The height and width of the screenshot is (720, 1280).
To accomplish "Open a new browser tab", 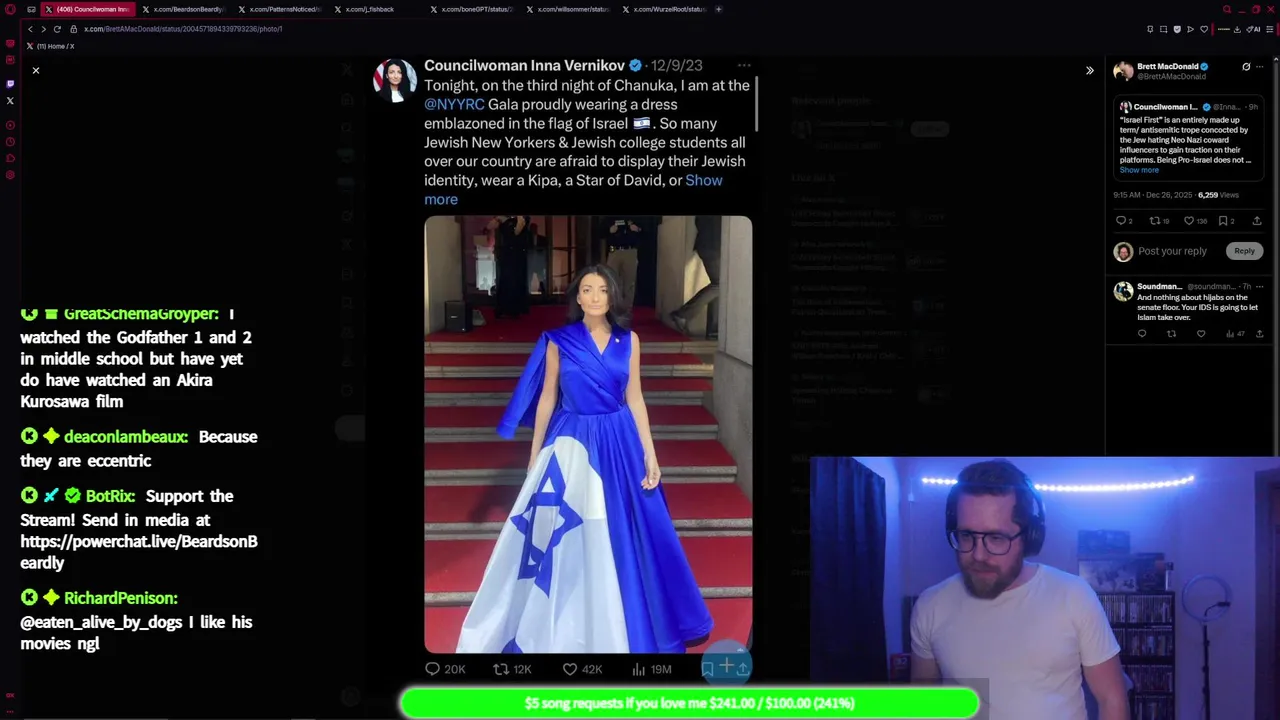I will [718, 9].
